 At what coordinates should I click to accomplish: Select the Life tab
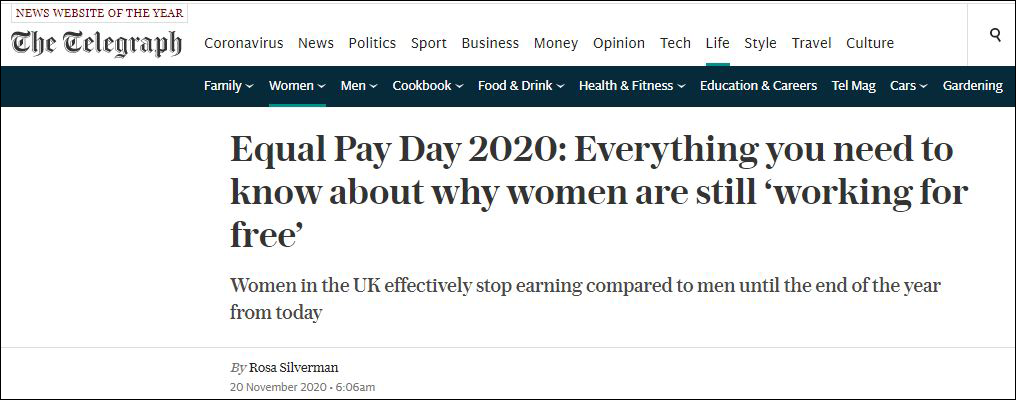pyautogui.click(x=717, y=43)
